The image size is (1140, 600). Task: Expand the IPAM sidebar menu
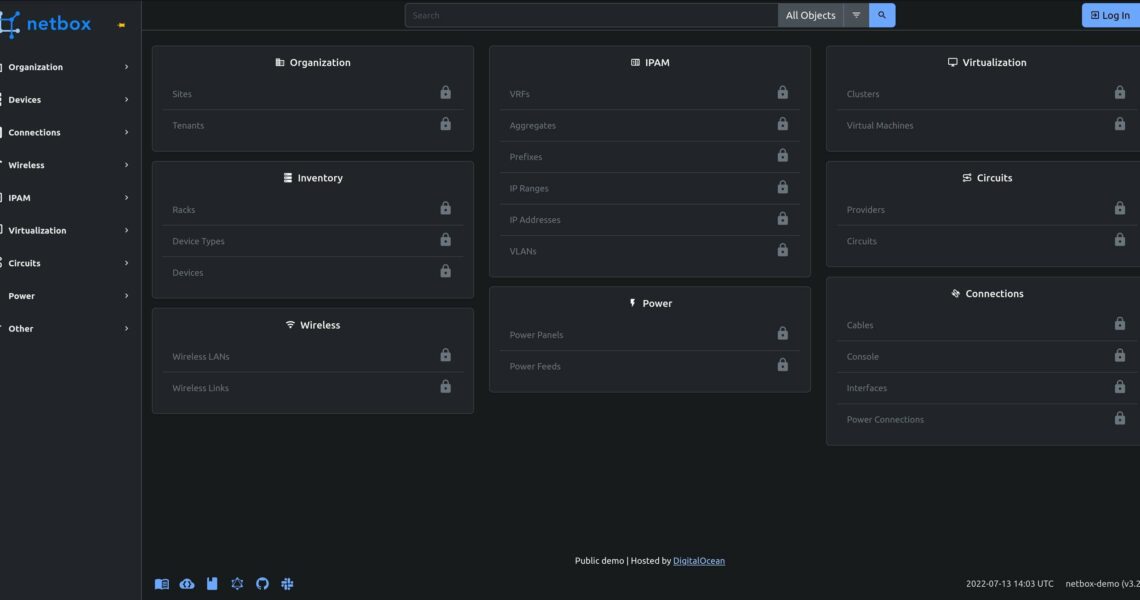[66, 198]
